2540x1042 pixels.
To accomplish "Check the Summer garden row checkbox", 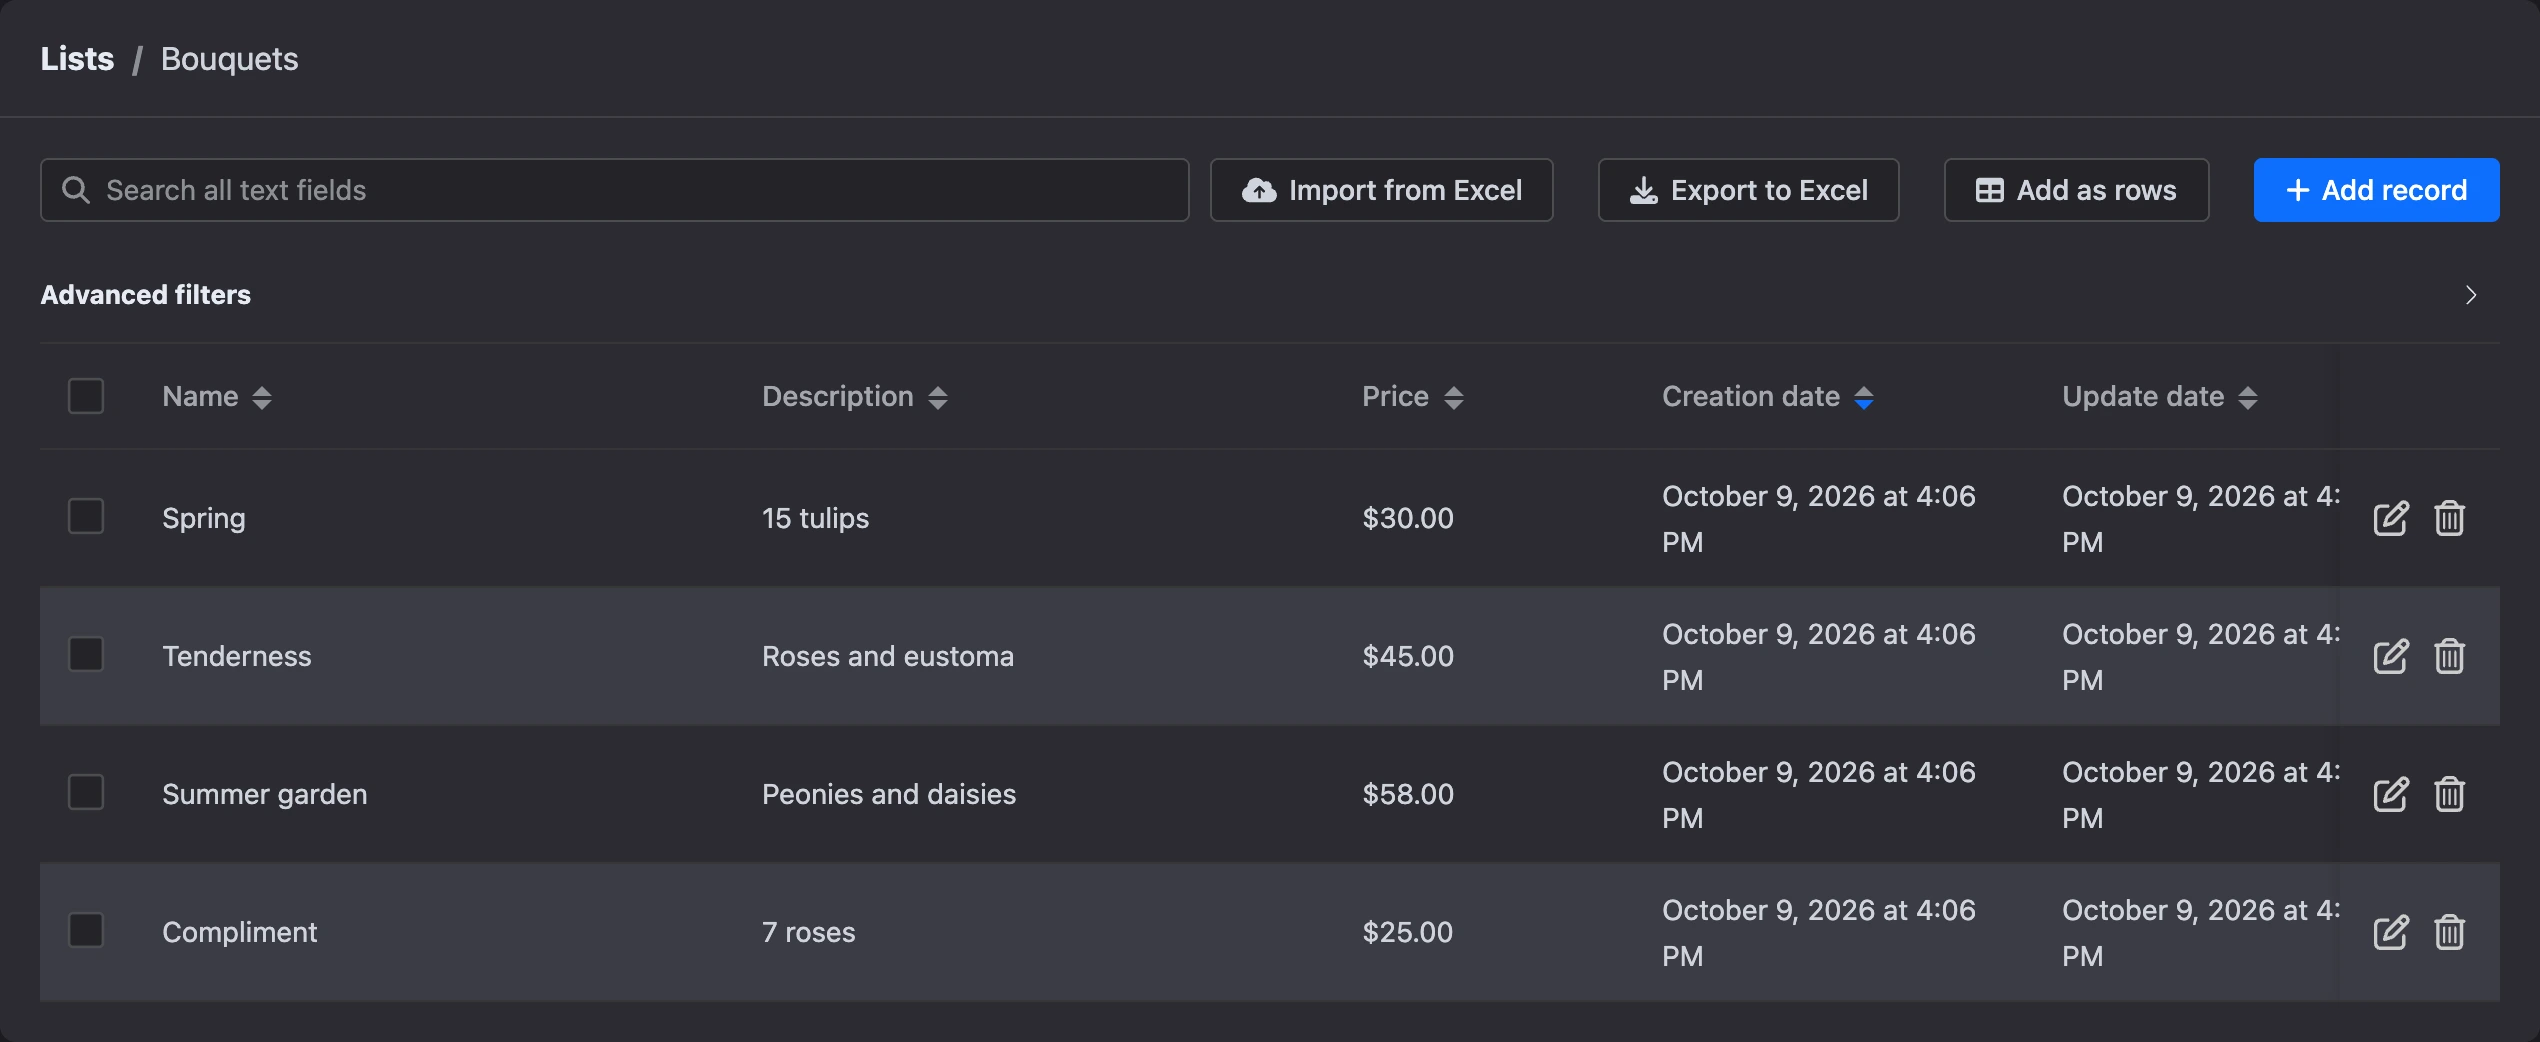I will pos(86,792).
